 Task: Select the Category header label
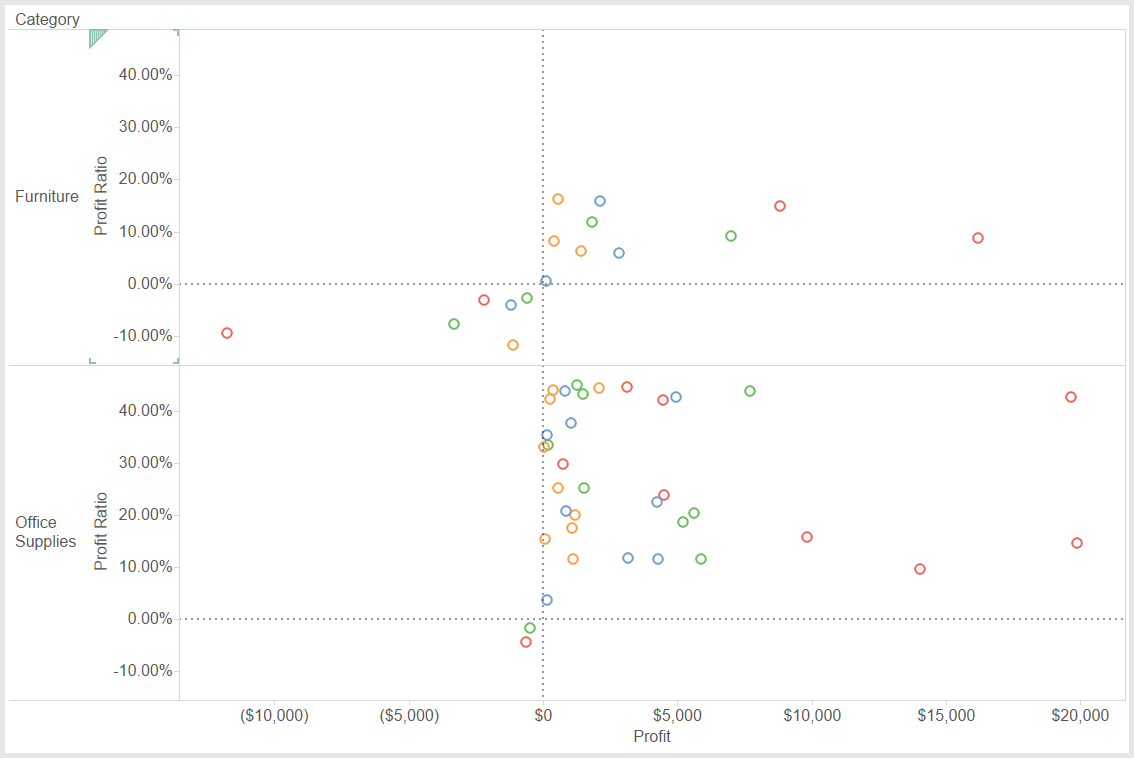47,19
